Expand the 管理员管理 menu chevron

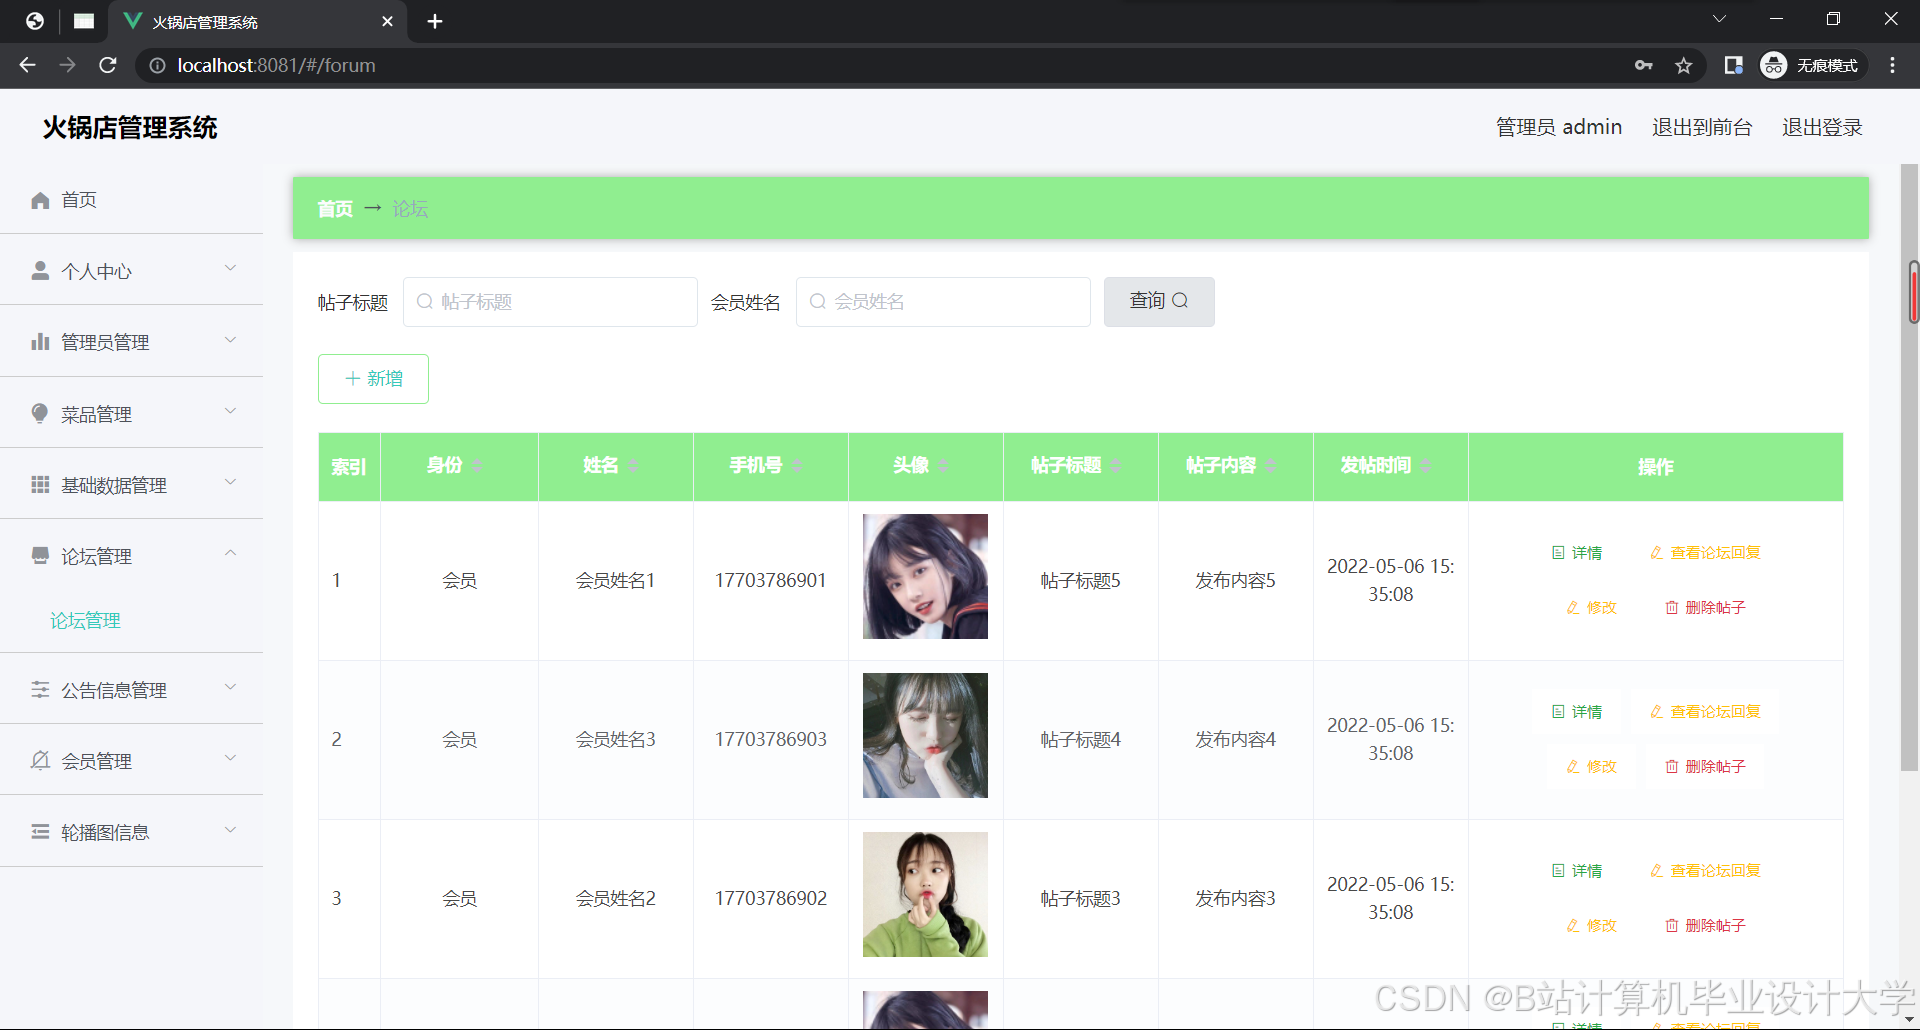tap(231, 340)
